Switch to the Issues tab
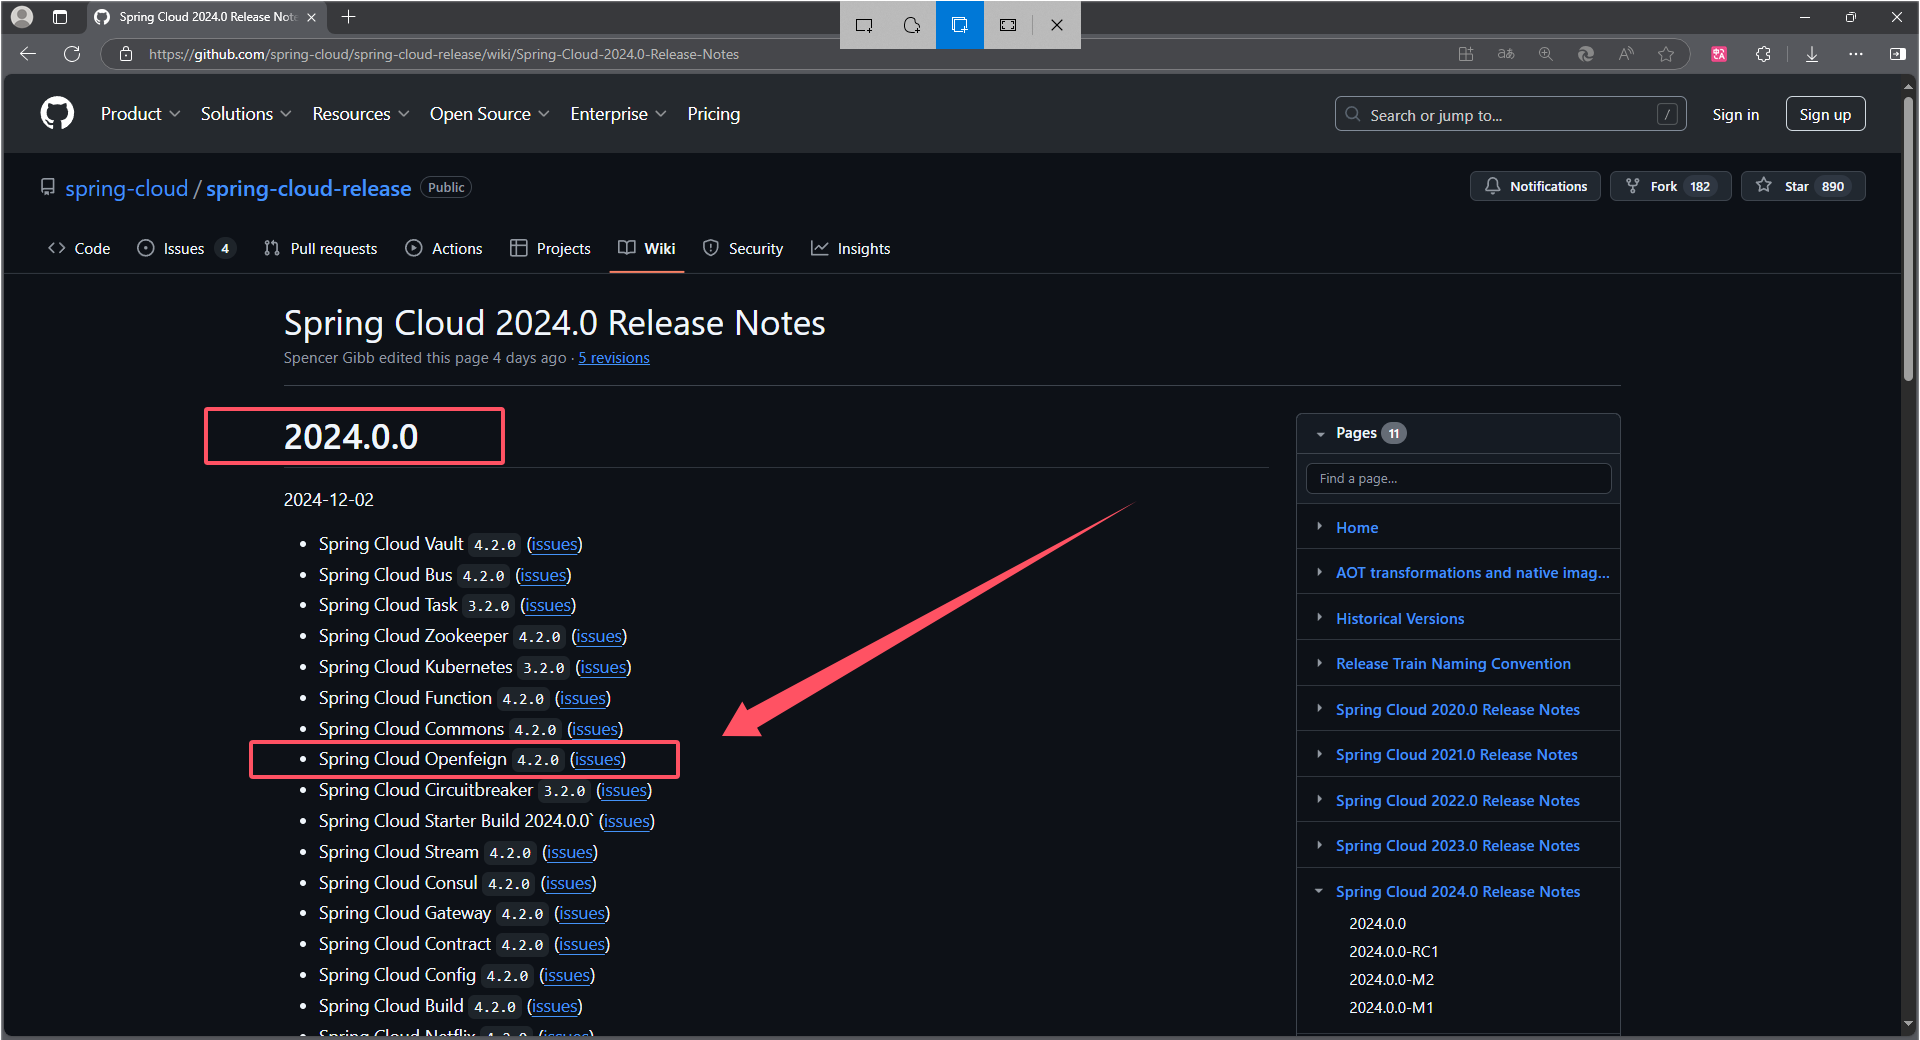1920x1040 pixels. coord(184,248)
